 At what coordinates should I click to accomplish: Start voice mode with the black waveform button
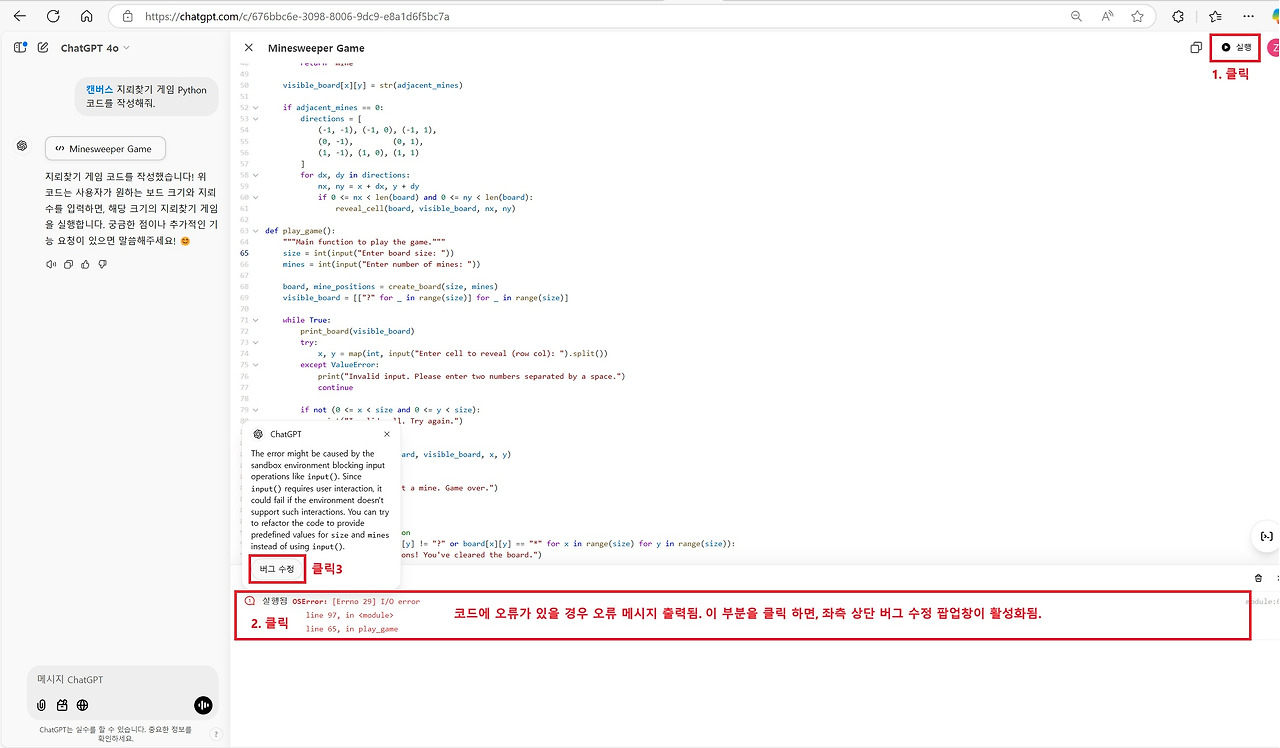point(203,705)
